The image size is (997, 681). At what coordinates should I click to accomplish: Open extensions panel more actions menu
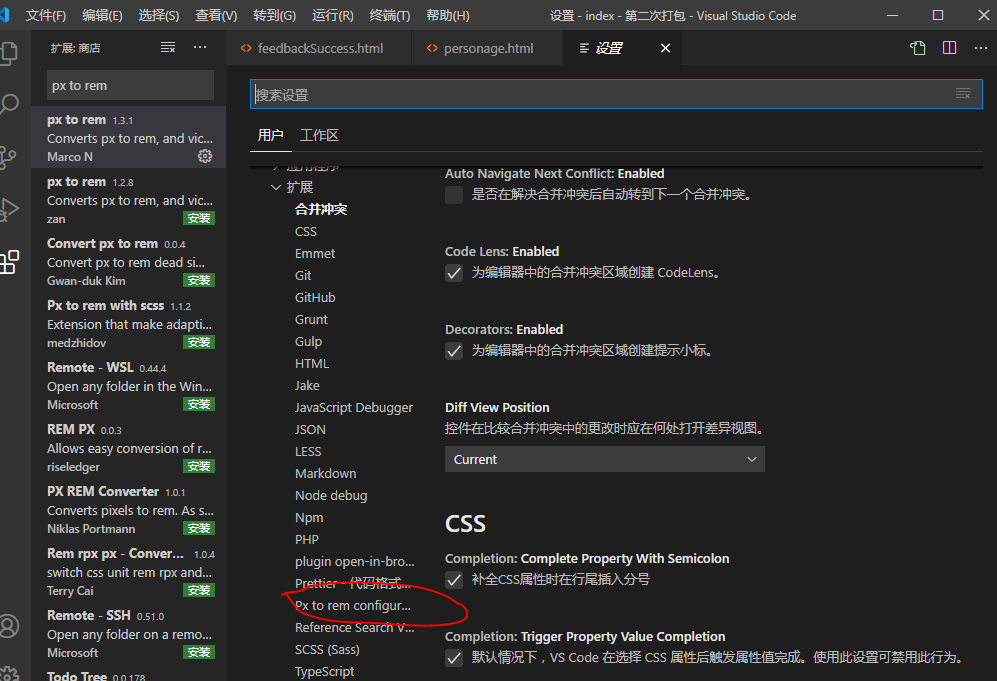200,47
